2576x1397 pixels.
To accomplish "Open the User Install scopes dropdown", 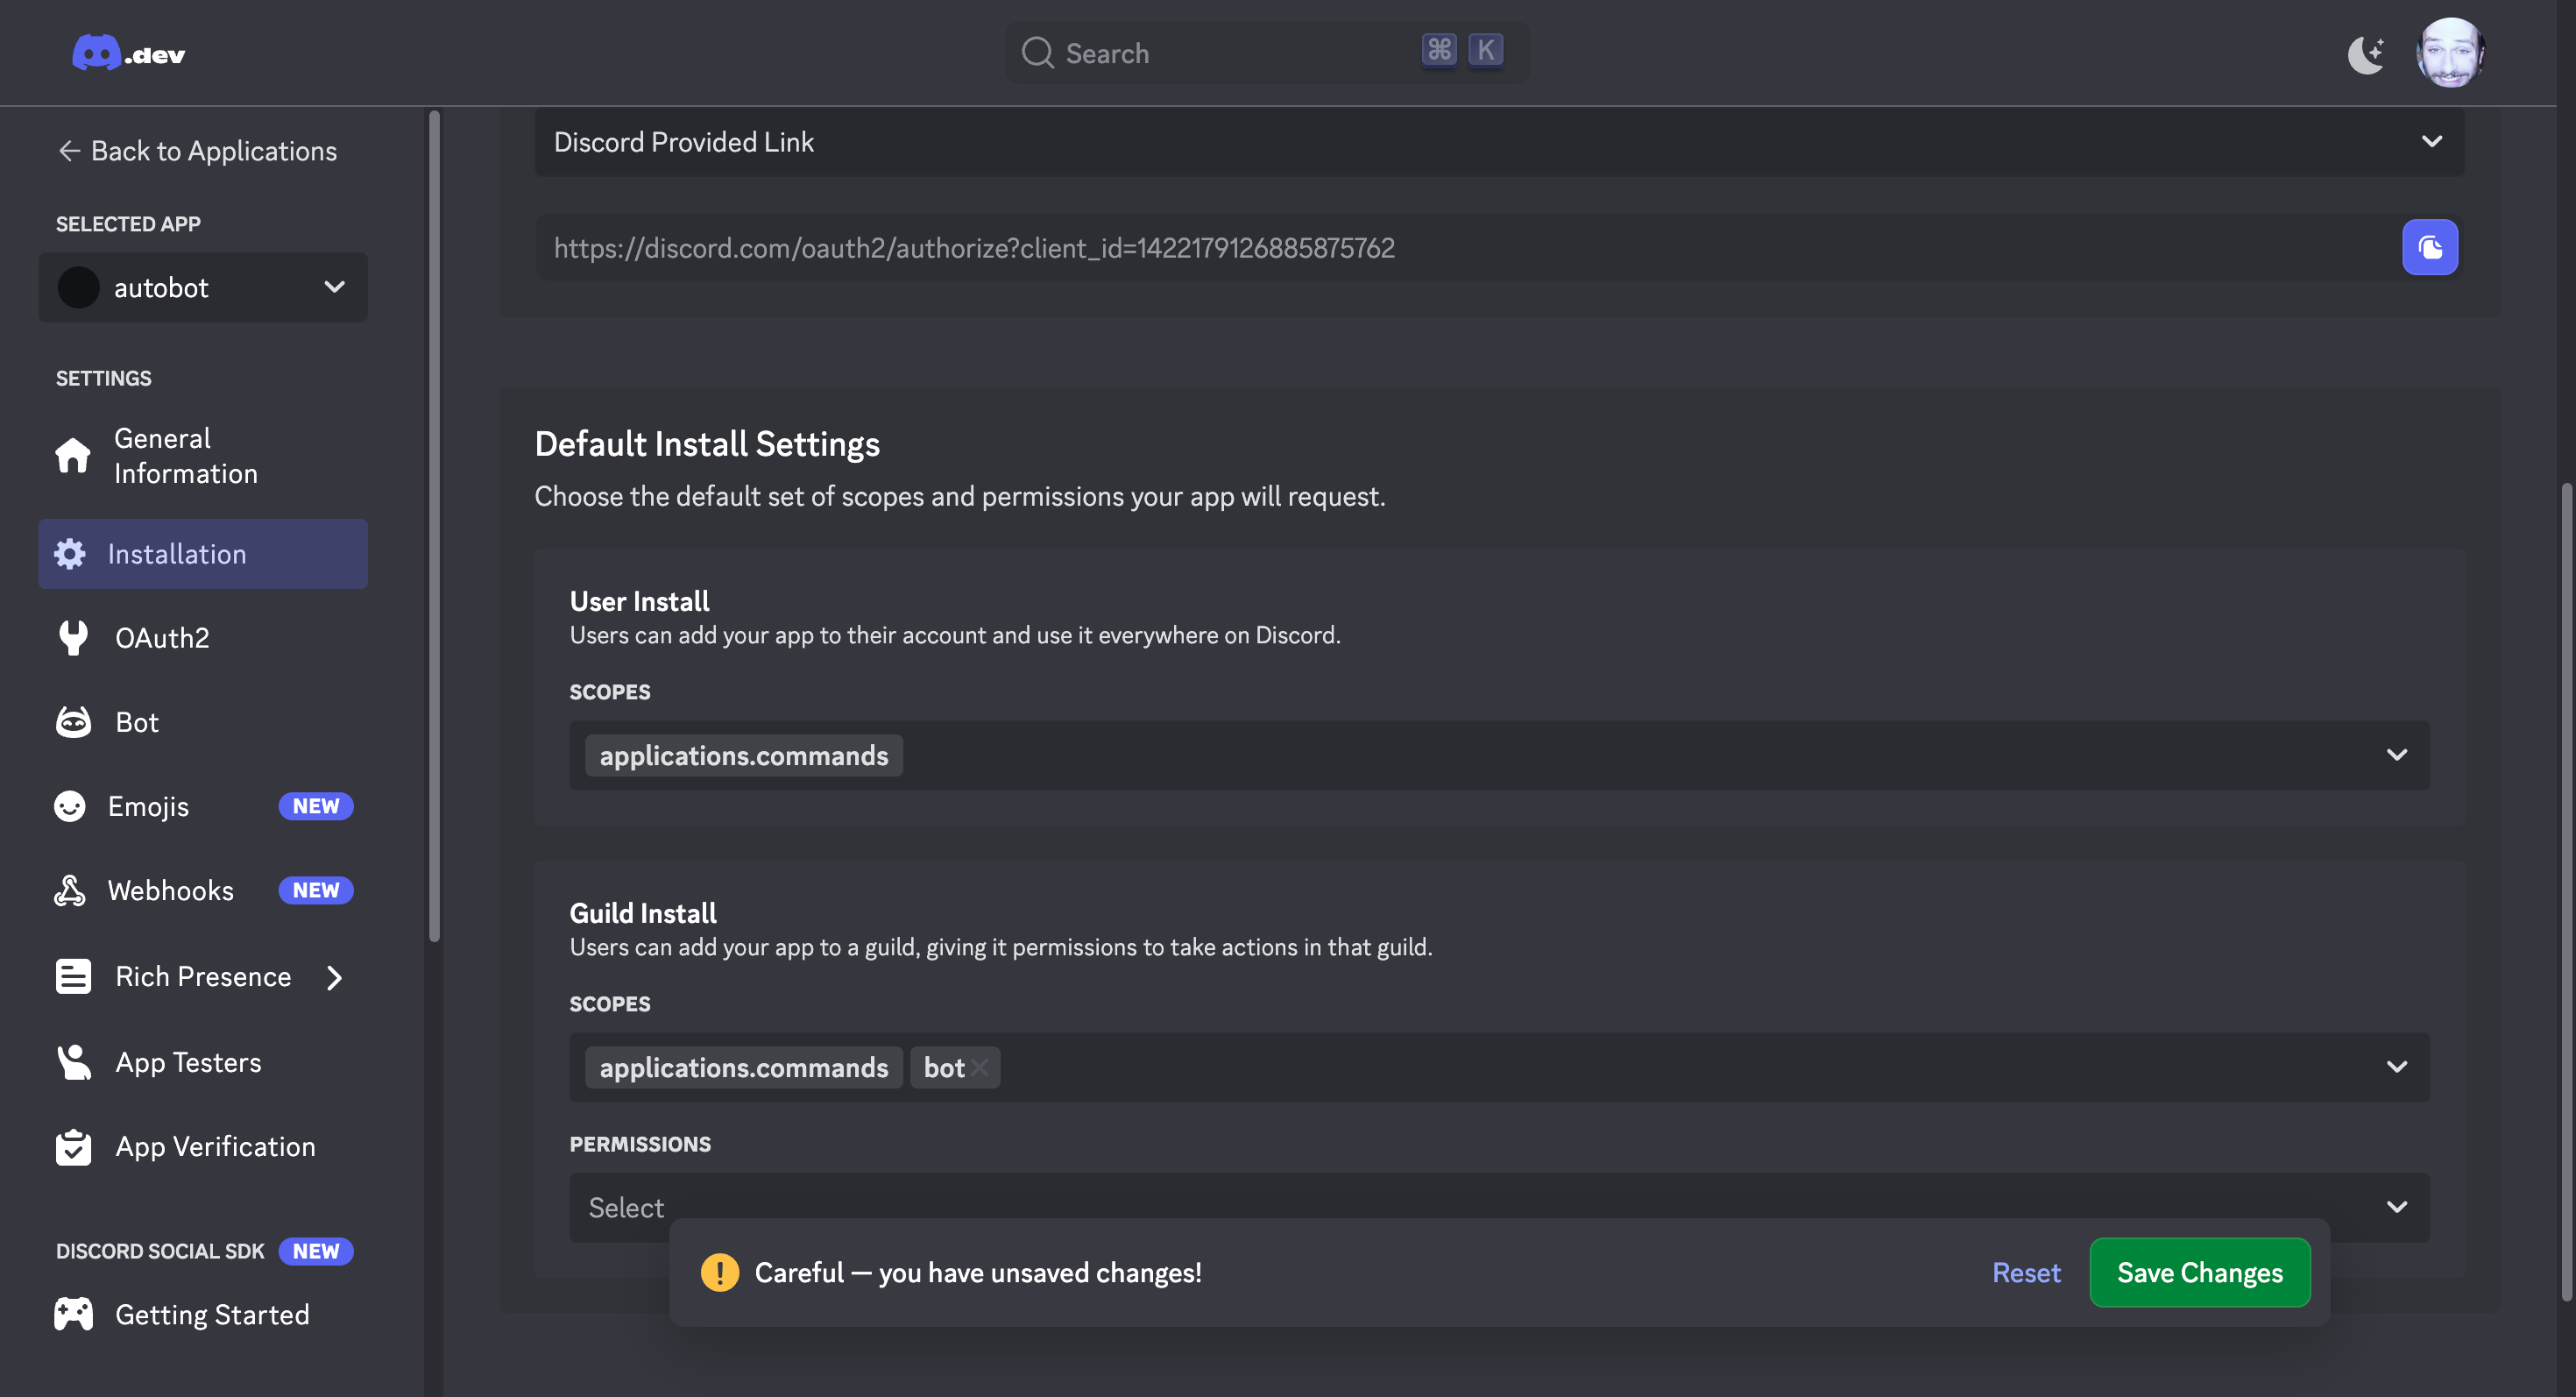I will (2396, 755).
